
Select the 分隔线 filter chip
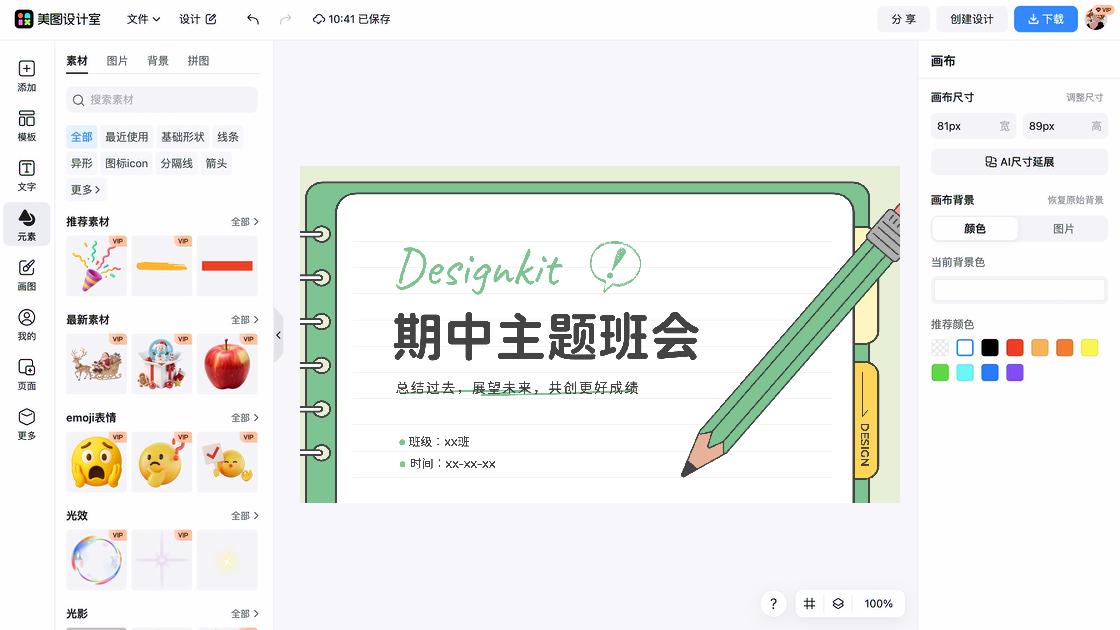click(x=176, y=163)
